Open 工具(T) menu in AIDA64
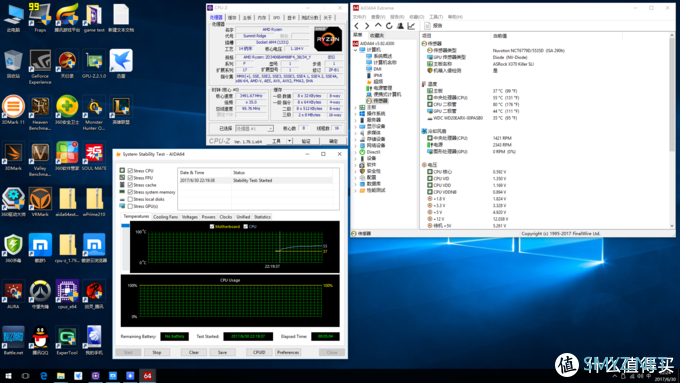The image size is (680, 383). pyautogui.click(x=436, y=17)
